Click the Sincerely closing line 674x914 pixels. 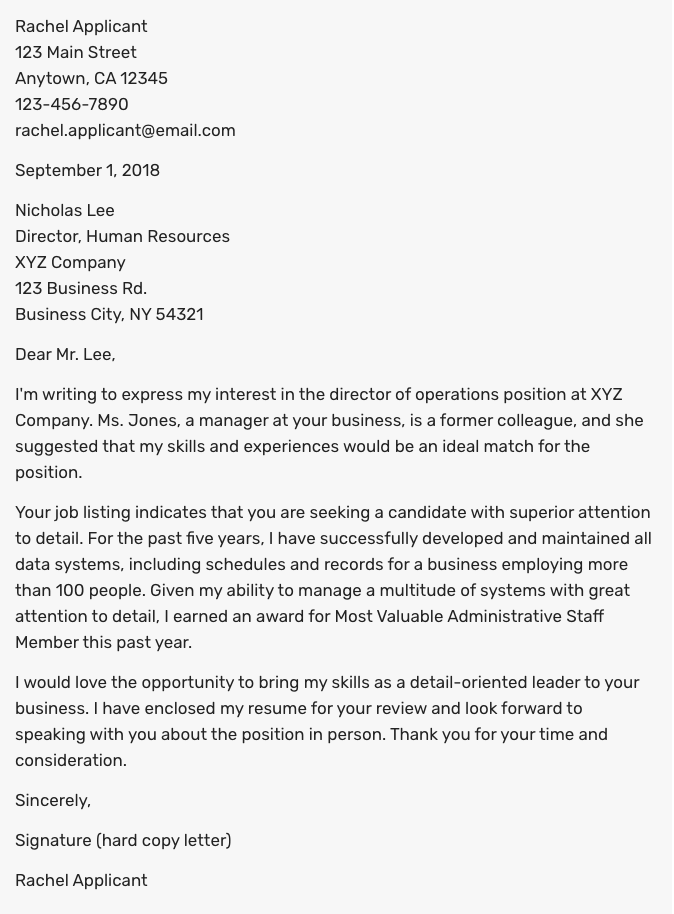point(53,800)
